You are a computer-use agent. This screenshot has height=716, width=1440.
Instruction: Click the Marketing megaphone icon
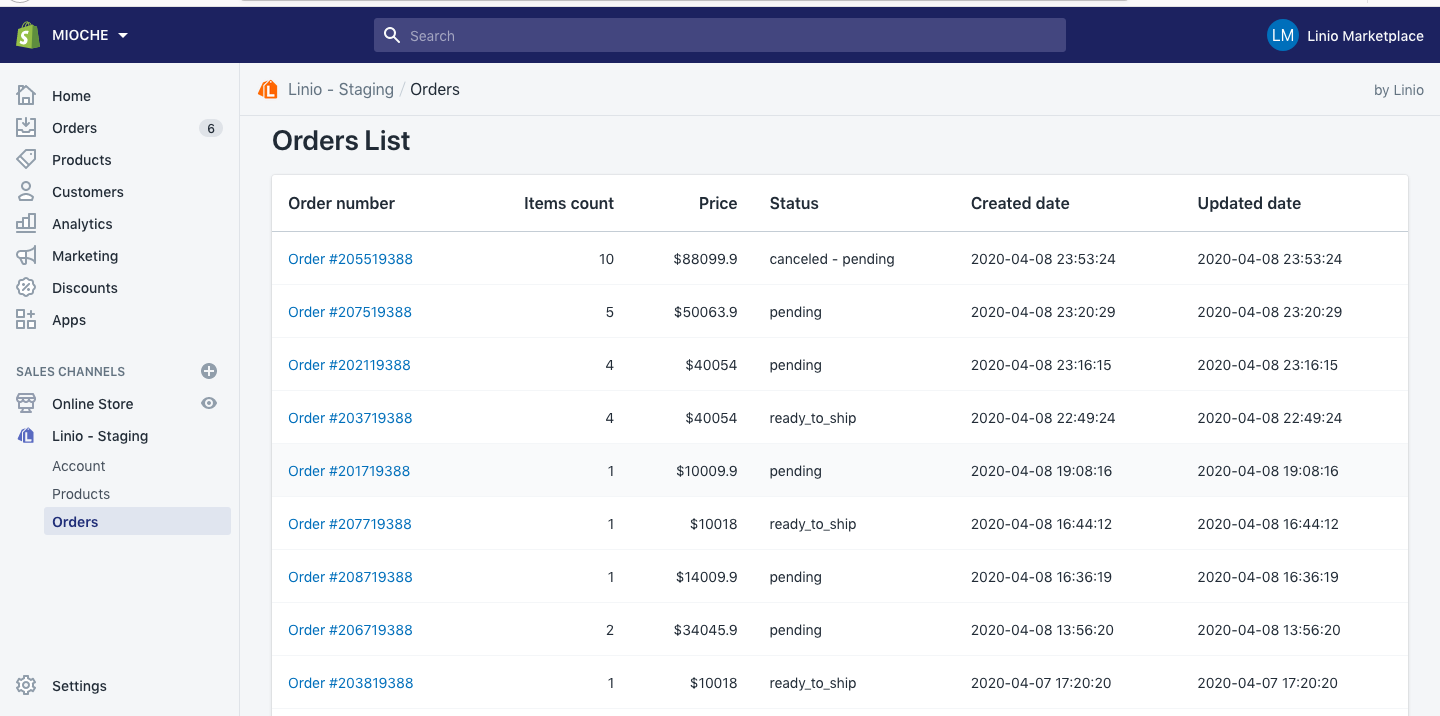coord(27,256)
